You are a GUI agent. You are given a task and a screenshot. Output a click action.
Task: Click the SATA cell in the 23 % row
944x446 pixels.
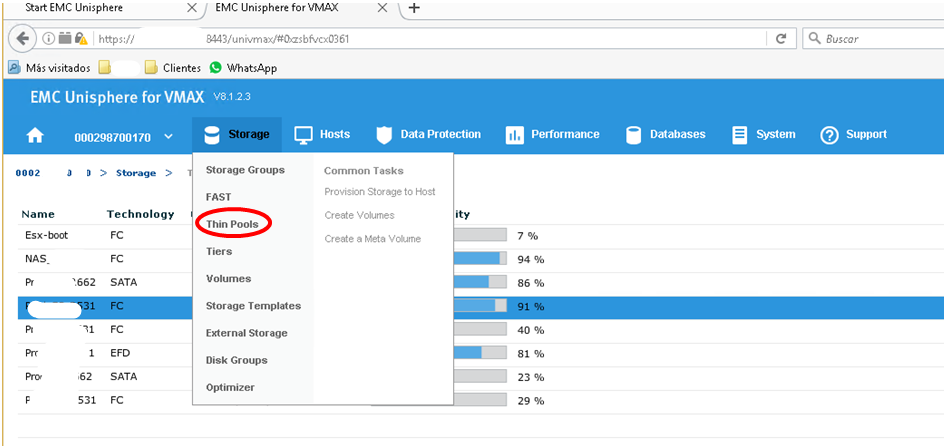(123, 377)
